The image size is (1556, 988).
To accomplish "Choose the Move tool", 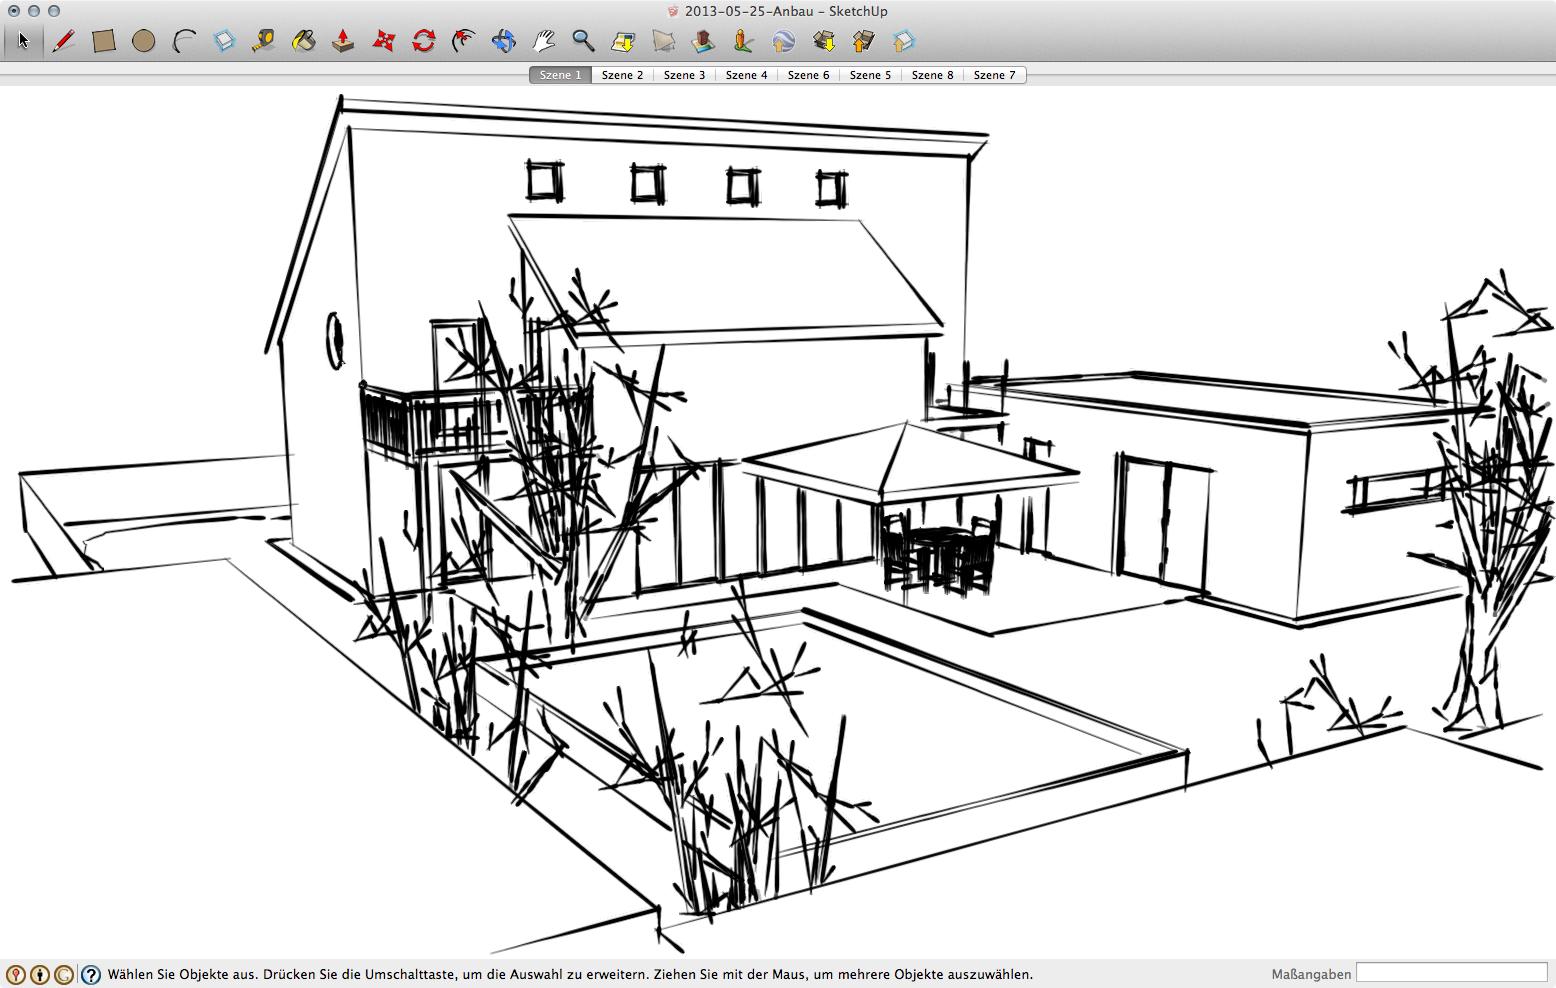I will pyautogui.click(x=384, y=41).
